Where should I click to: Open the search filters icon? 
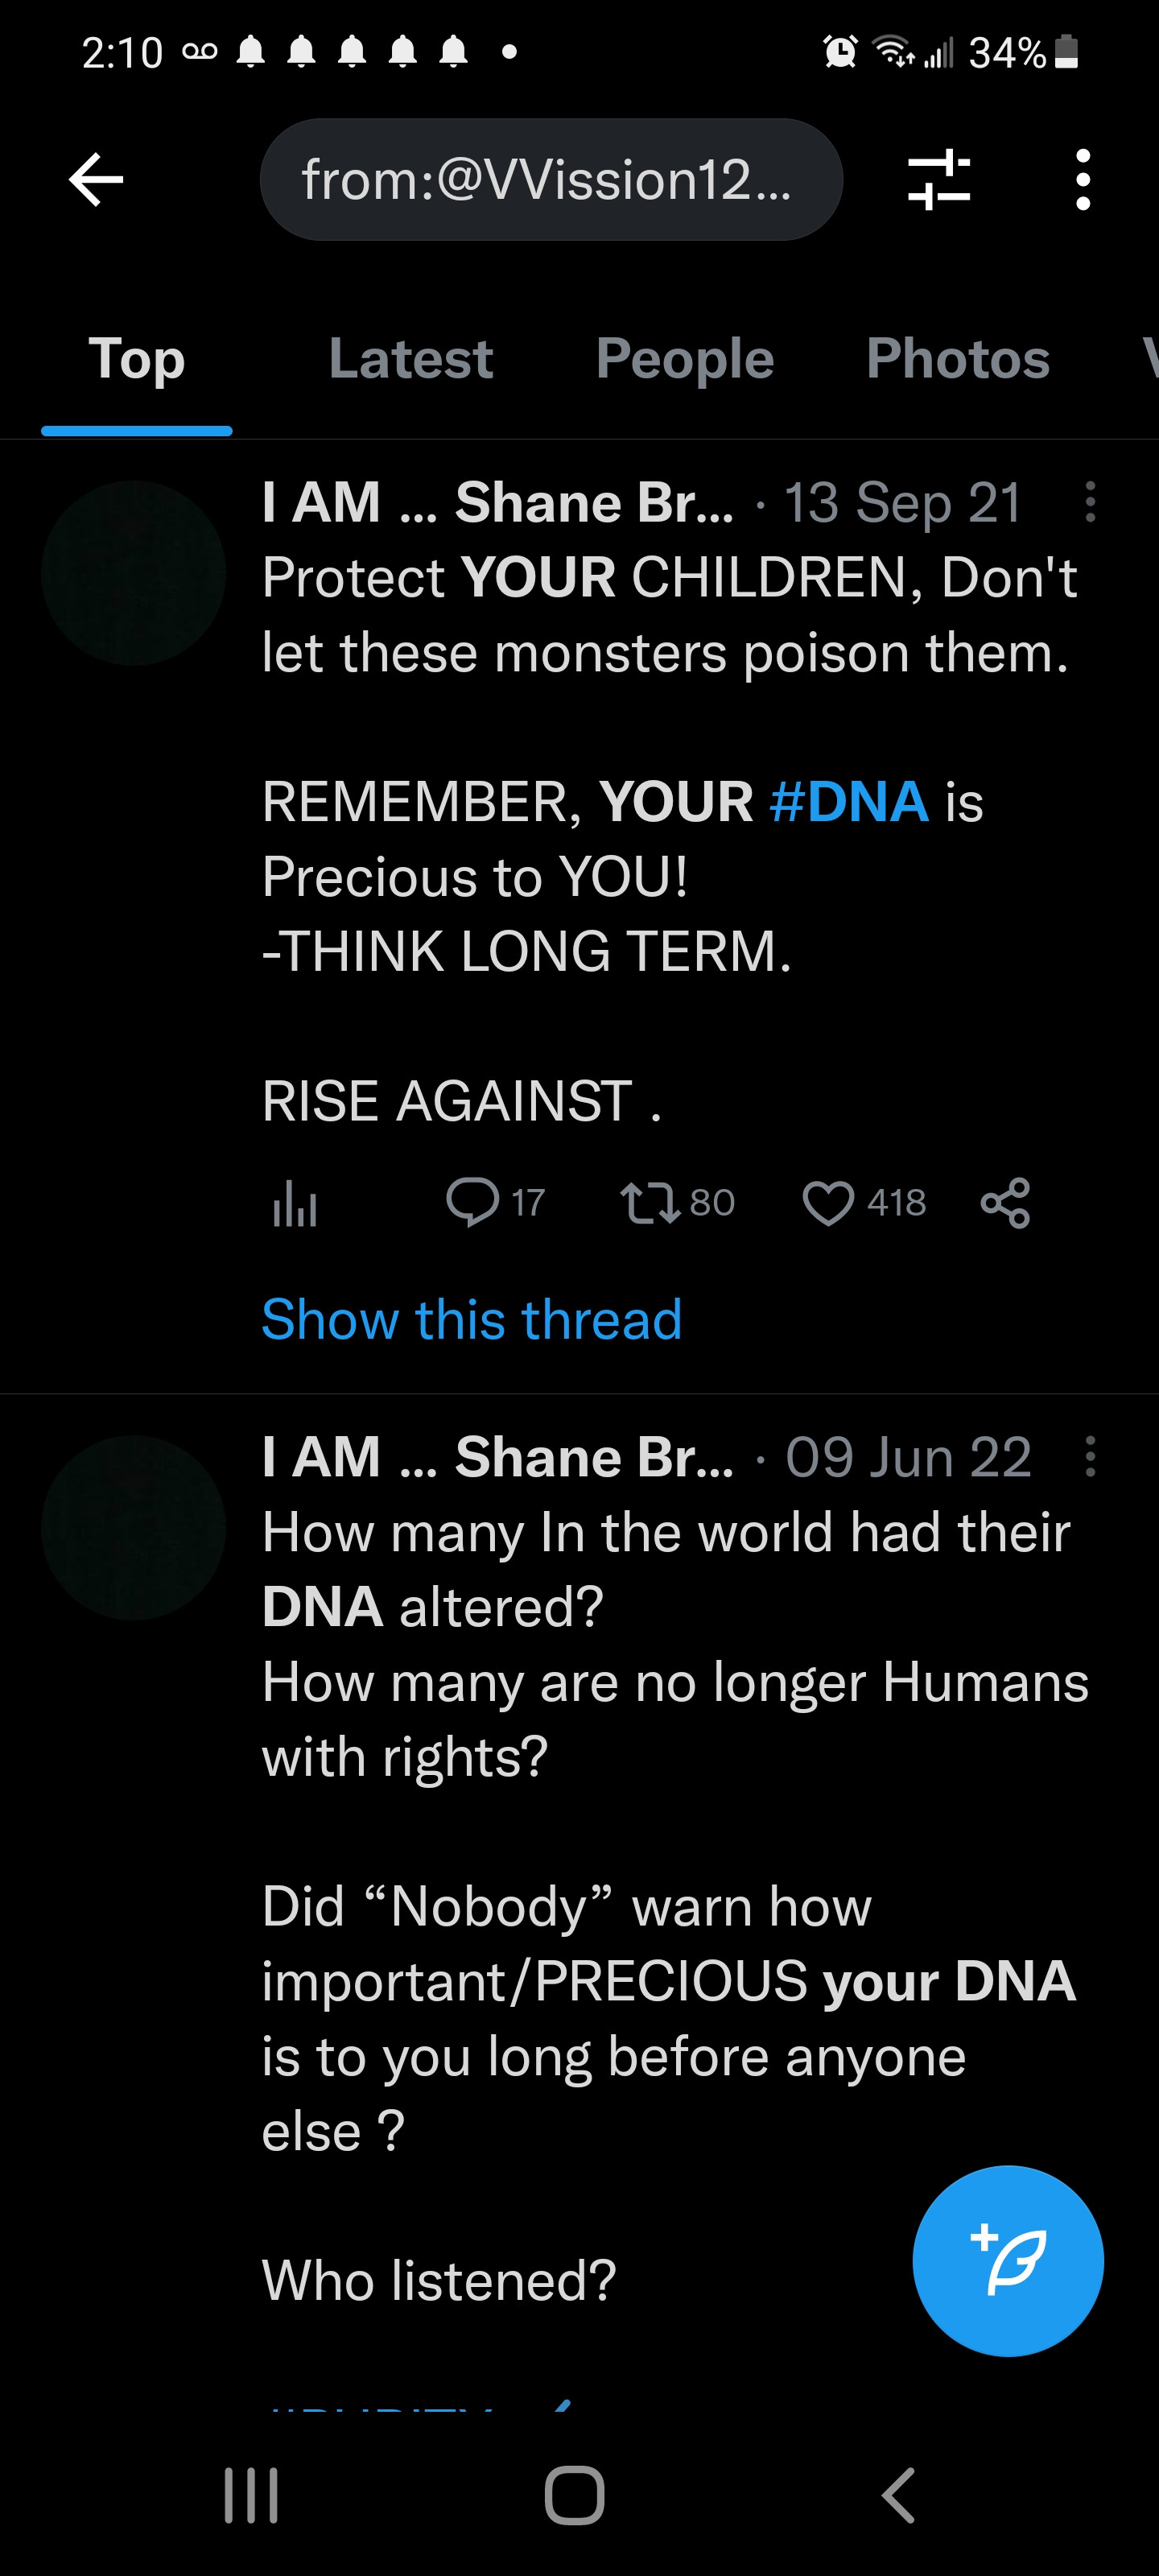tap(938, 180)
